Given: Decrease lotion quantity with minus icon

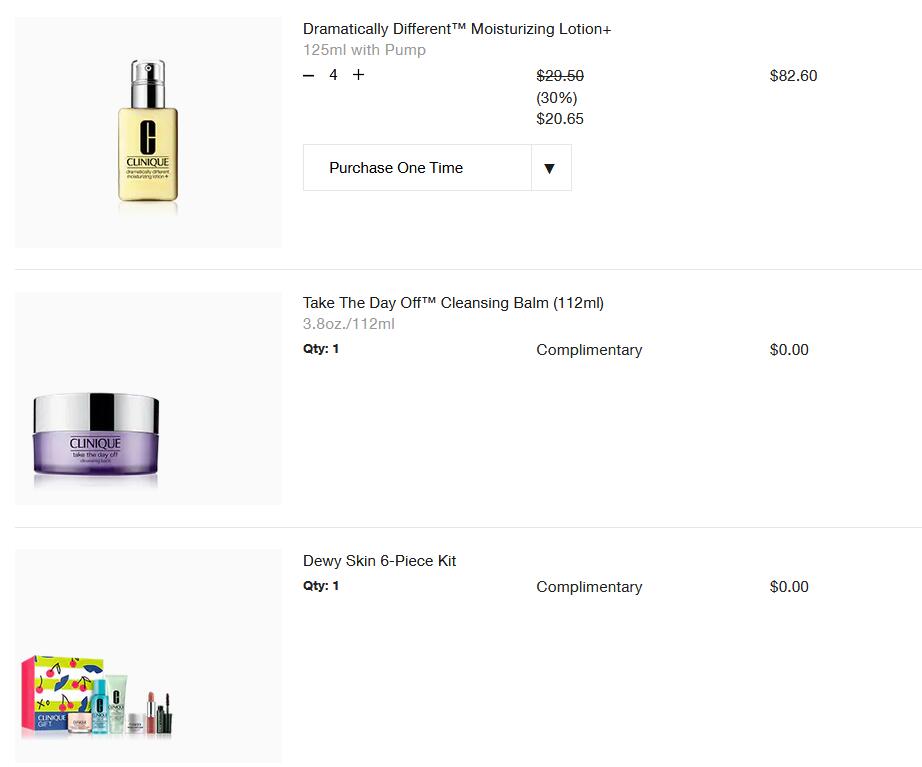Looking at the screenshot, I should click(x=309, y=75).
